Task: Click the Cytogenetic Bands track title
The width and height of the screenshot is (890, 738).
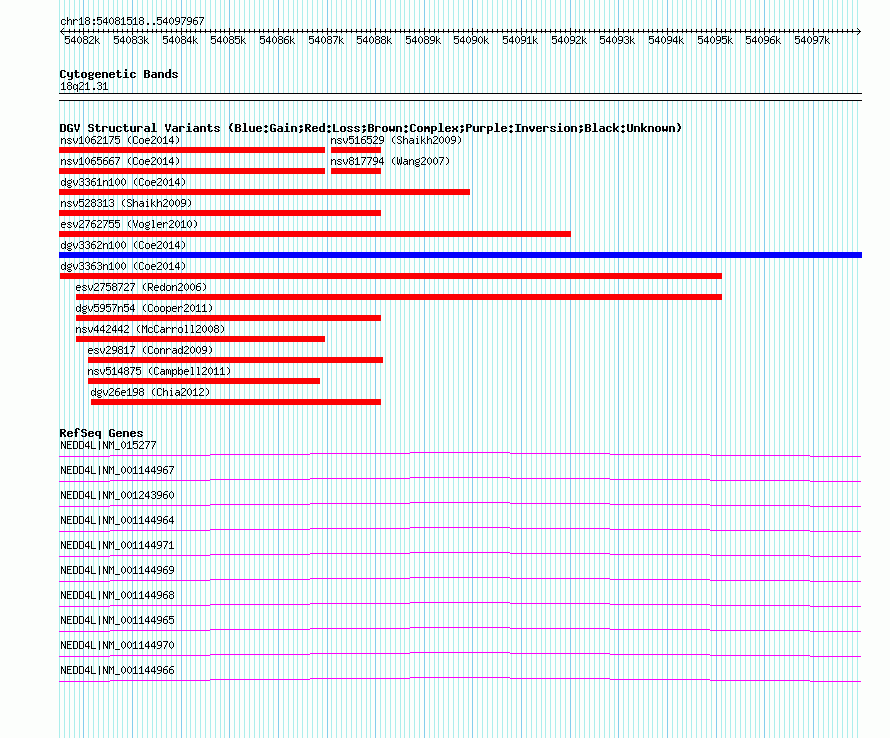Action: [x=119, y=74]
